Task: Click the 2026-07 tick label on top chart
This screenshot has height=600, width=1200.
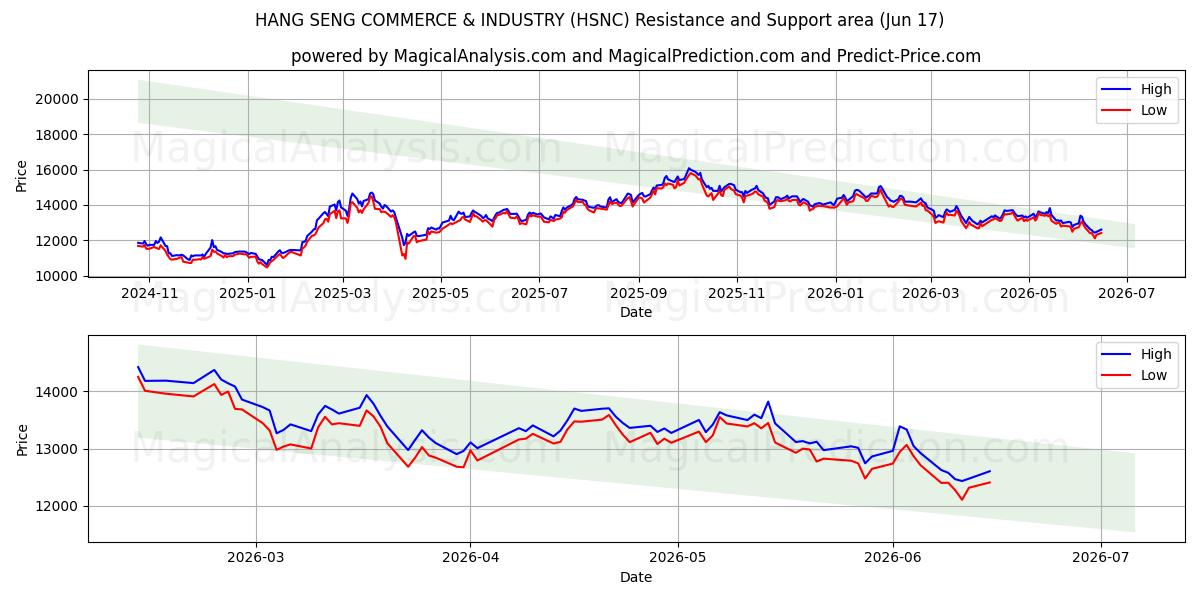Action: (1127, 293)
